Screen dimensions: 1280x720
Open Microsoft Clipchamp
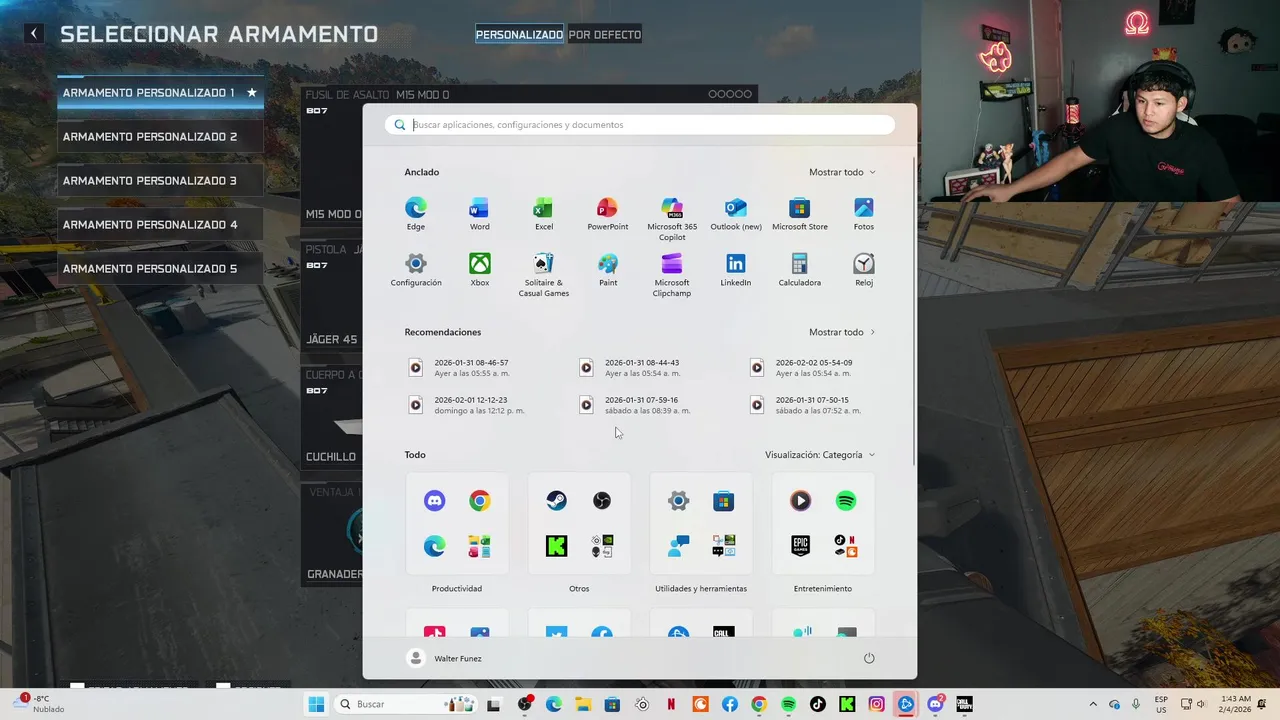(x=672, y=275)
